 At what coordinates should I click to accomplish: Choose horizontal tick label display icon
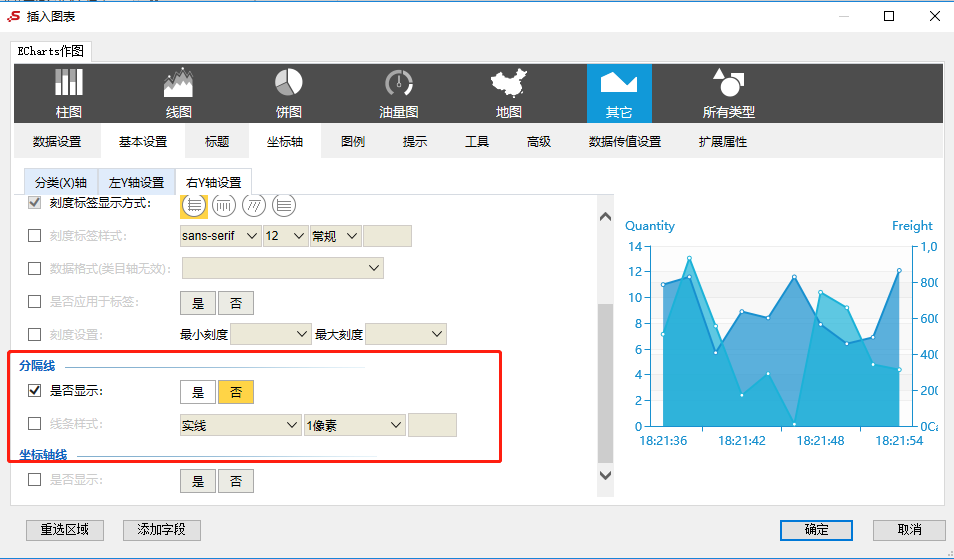point(194,206)
